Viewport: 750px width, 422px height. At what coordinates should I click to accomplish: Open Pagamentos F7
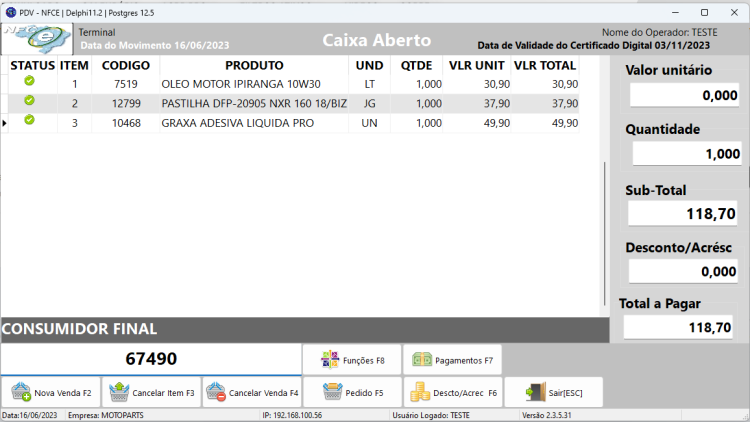[452, 360]
